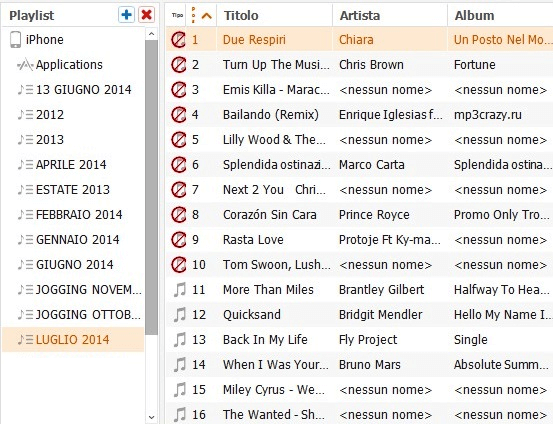This screenshot has width=553, height=424.
Task: Delete playlist with red X icon
Action: point(146,15)
